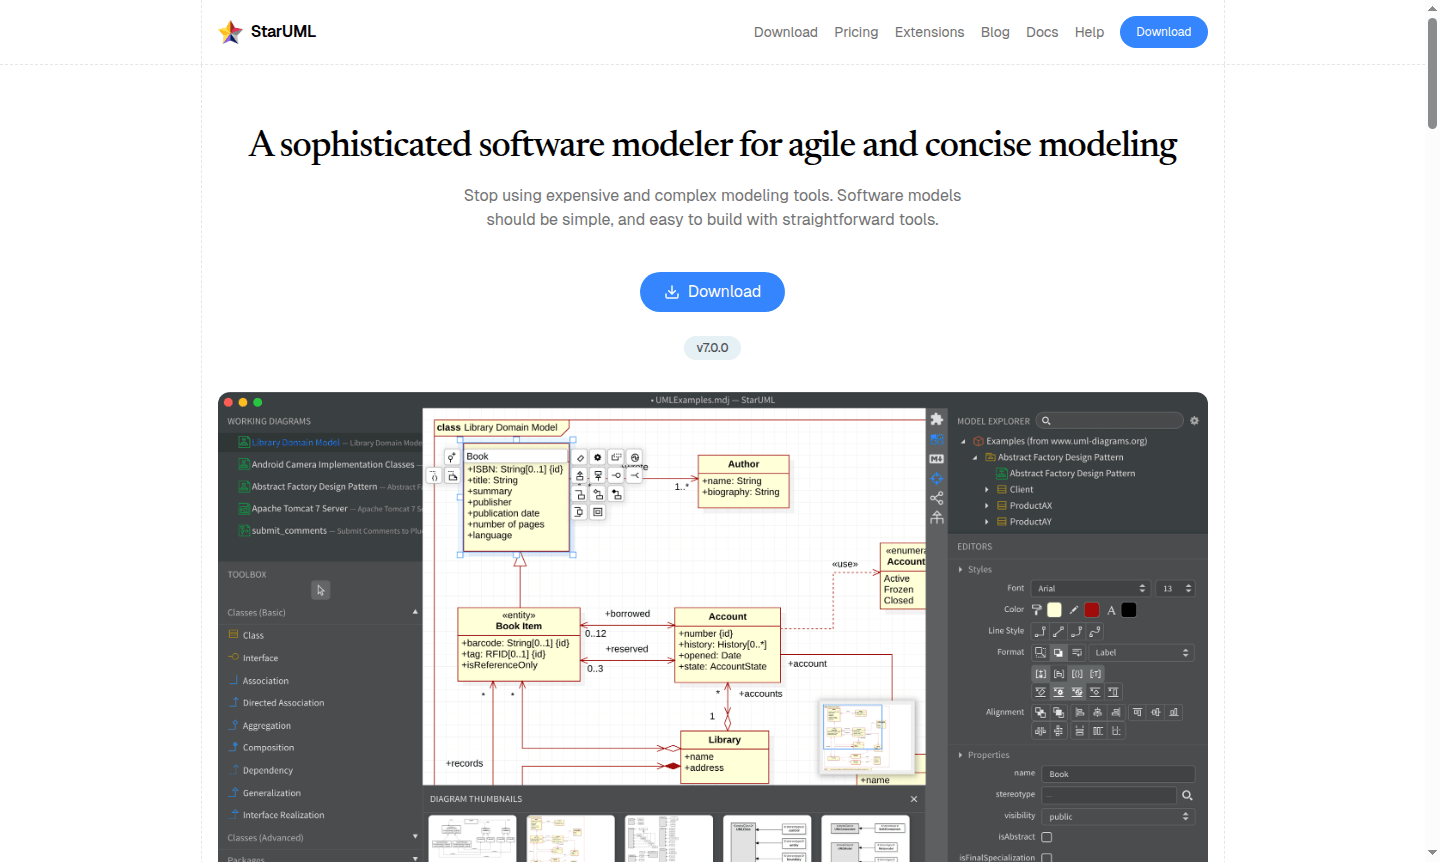Check the isFinalSpecialization property

pos(1046,857)
